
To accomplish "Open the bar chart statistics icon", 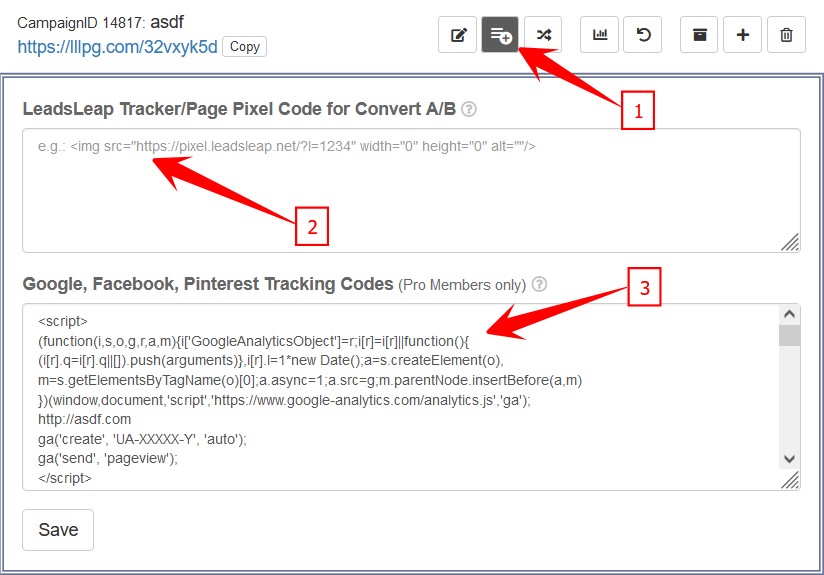I will (x=600, y=35).
